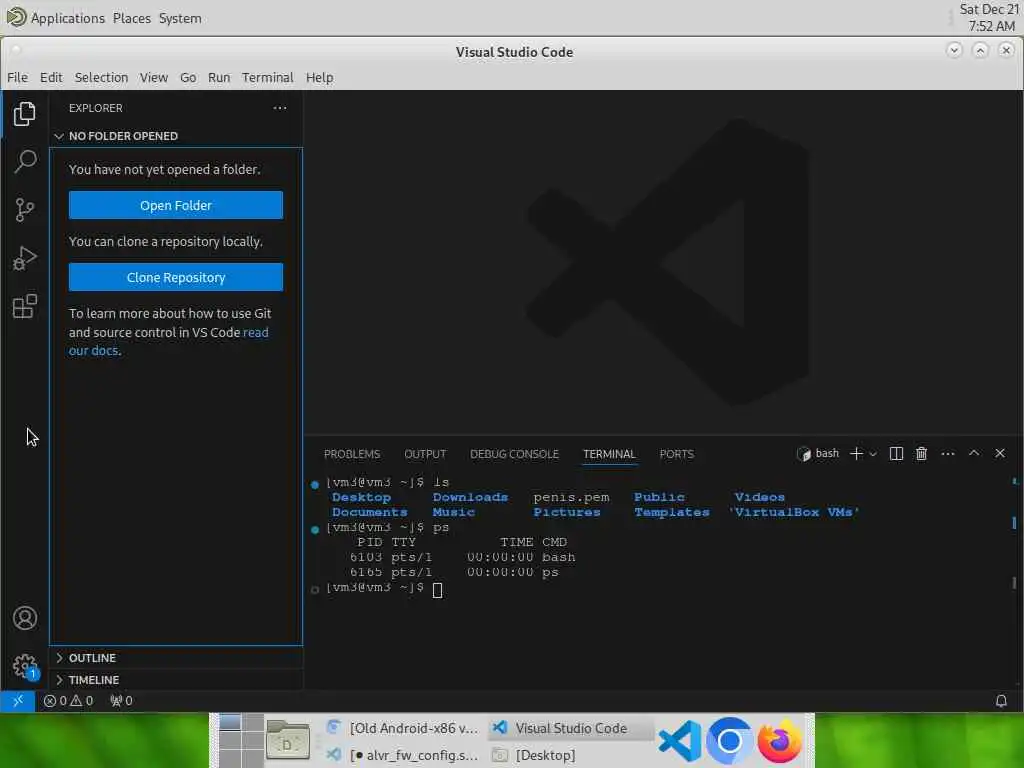Expand the TIMELINE section
Screen dimensions: 1024x768
[x=93, y=680]
